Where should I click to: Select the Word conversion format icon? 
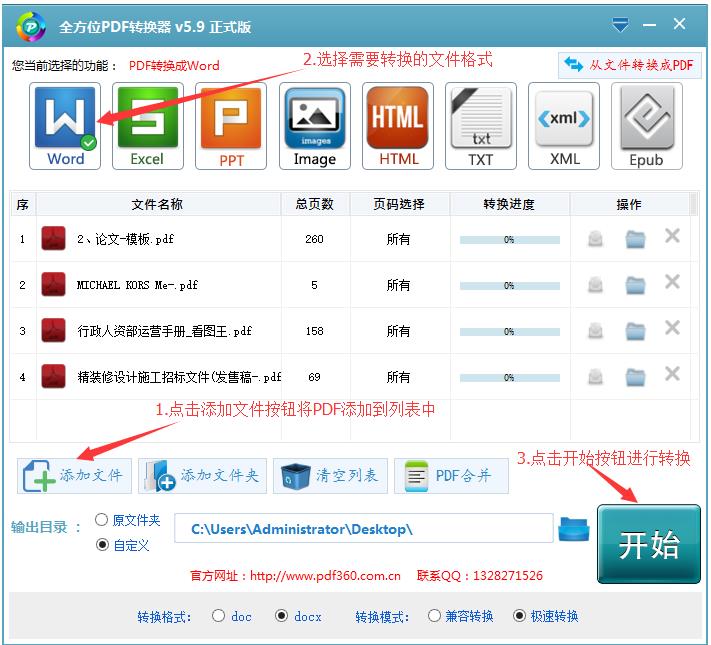66,126
